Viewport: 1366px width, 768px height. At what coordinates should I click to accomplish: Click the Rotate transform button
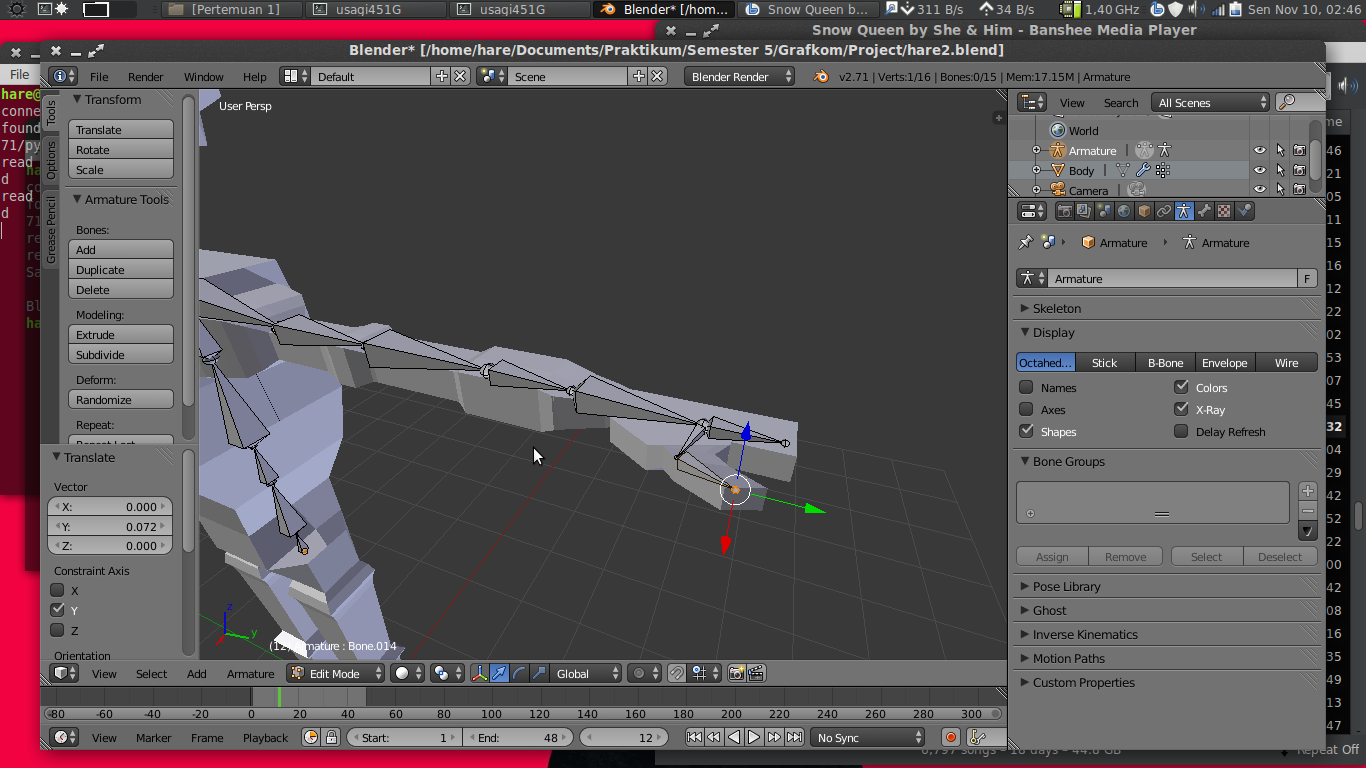[121, 149]
